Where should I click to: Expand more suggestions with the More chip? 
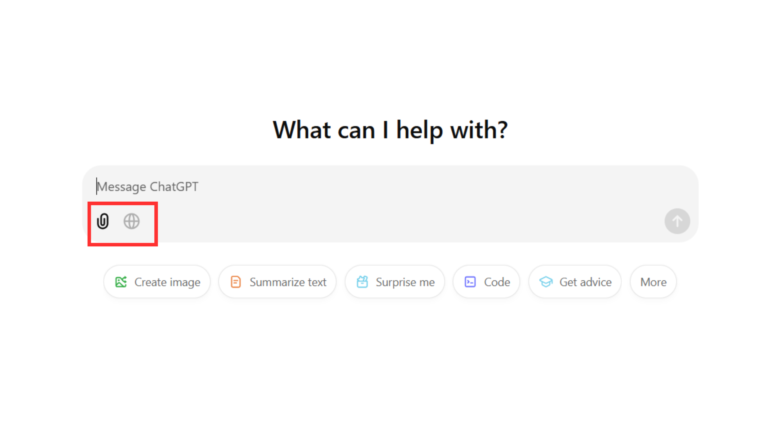coord(653,282)
